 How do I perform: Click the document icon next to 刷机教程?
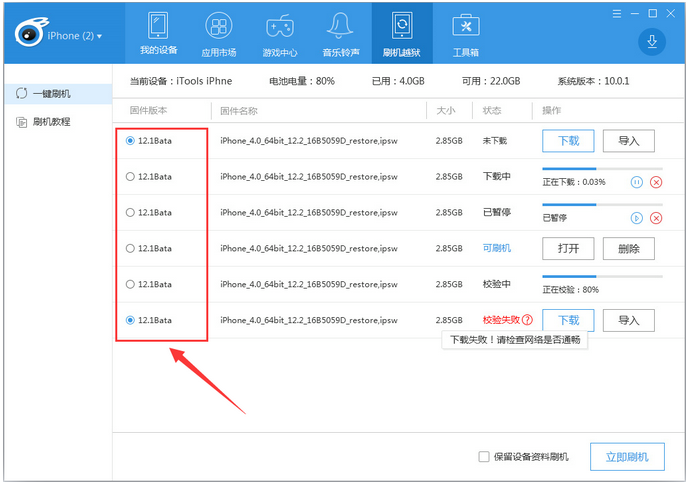[x=22, y=122]
